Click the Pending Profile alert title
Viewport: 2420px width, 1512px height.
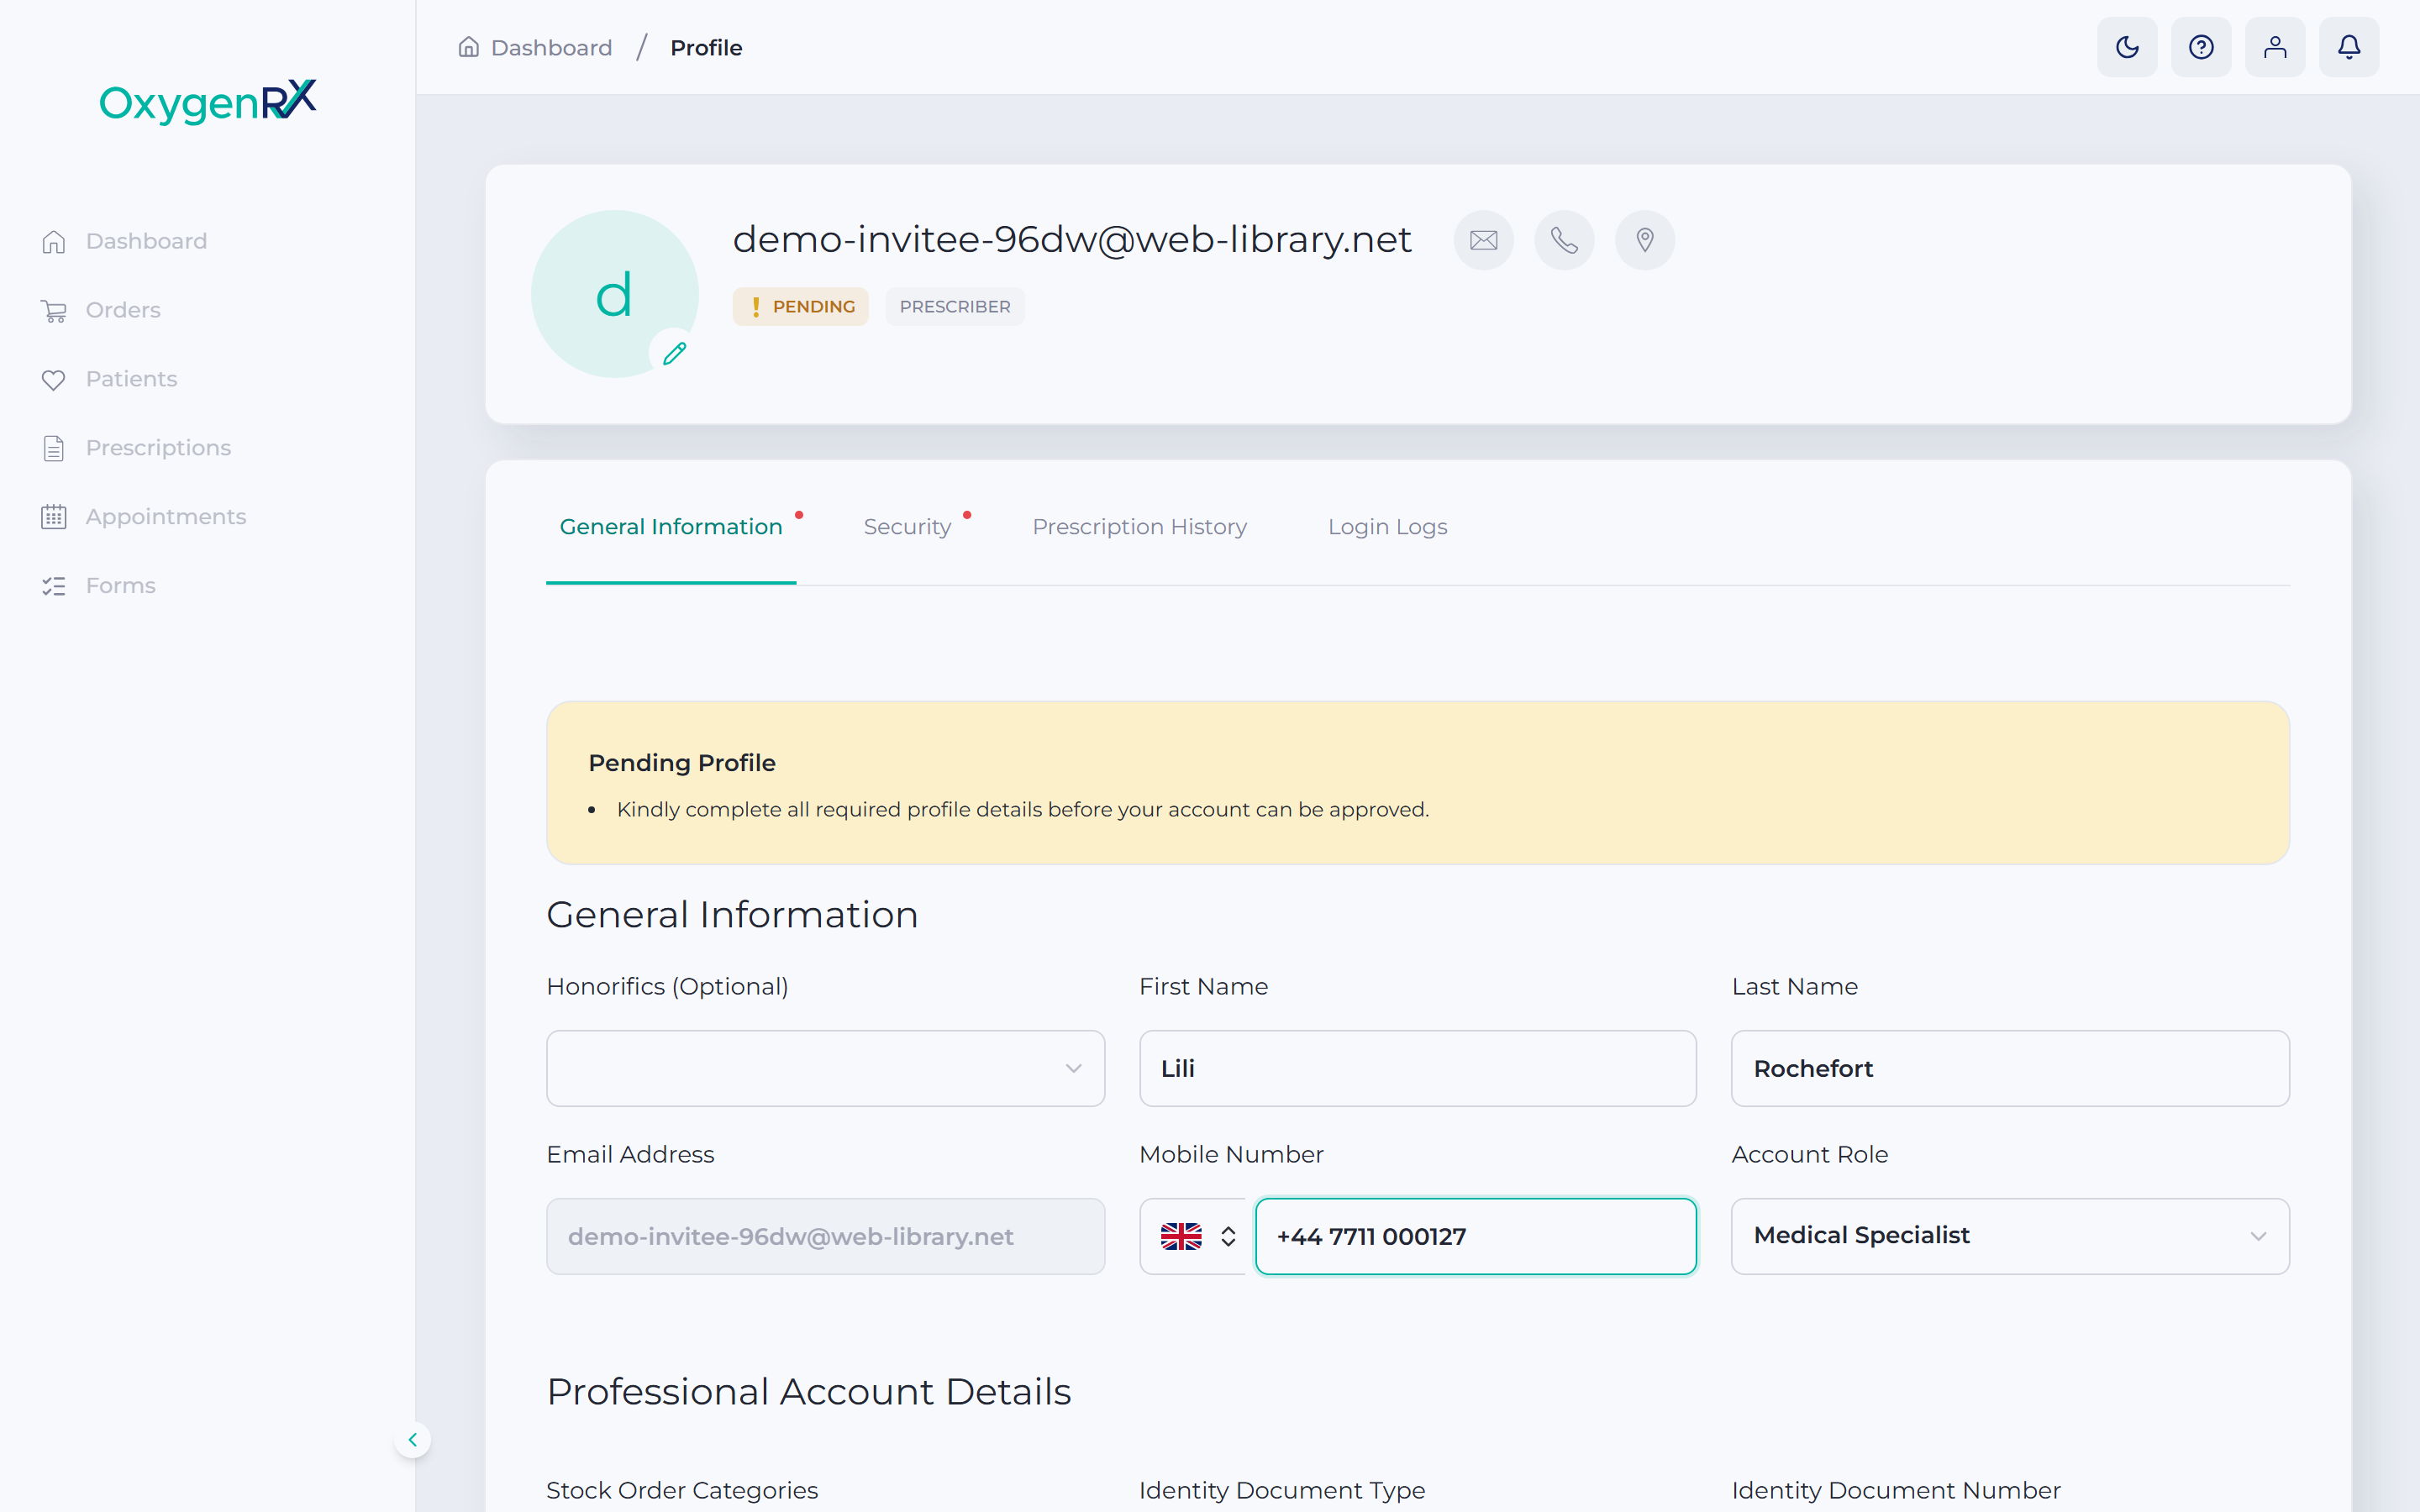682,763
